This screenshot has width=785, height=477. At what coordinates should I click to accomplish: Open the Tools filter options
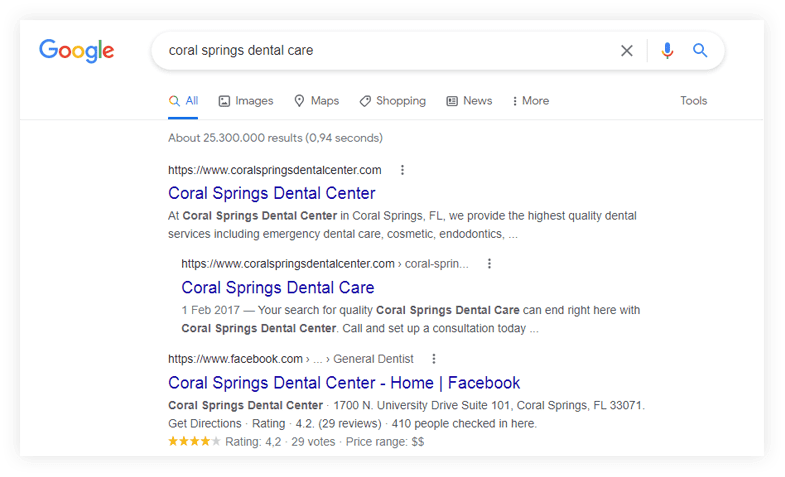pos(693,101)
